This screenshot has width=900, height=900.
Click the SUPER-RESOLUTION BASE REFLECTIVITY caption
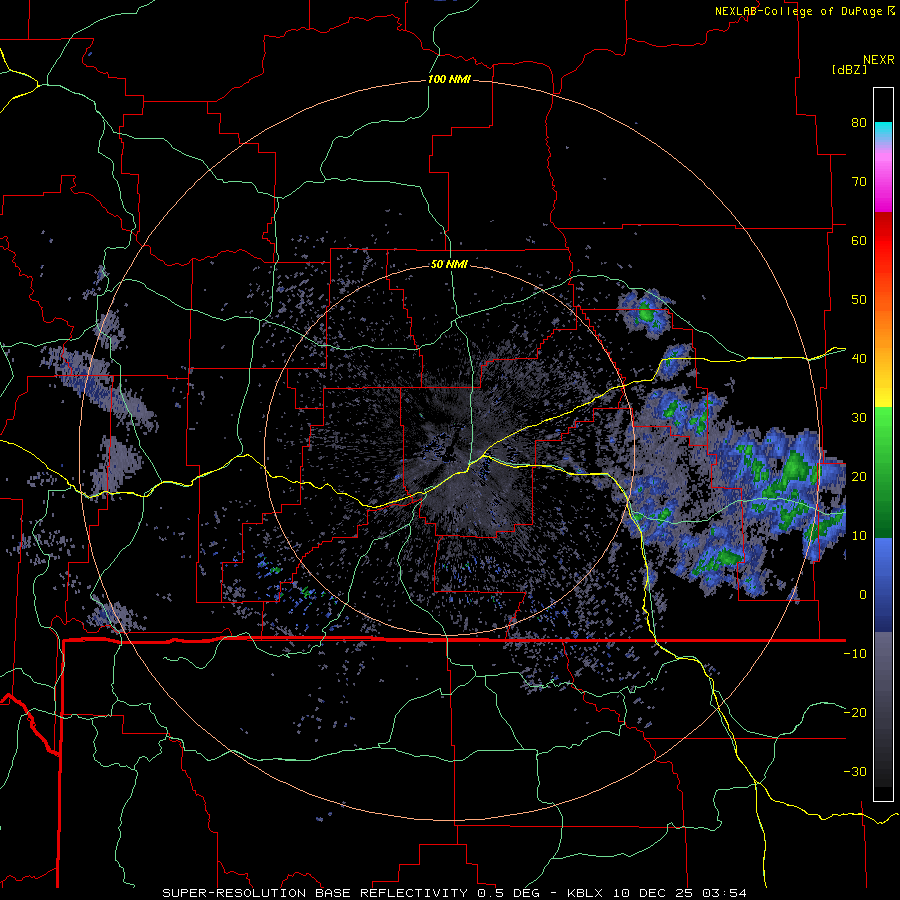[x=315, y=893]
